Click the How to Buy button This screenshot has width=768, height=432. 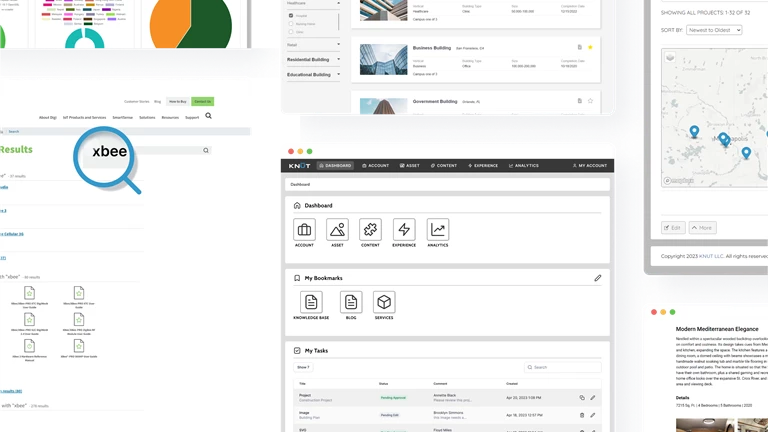(x=178, y=101)
